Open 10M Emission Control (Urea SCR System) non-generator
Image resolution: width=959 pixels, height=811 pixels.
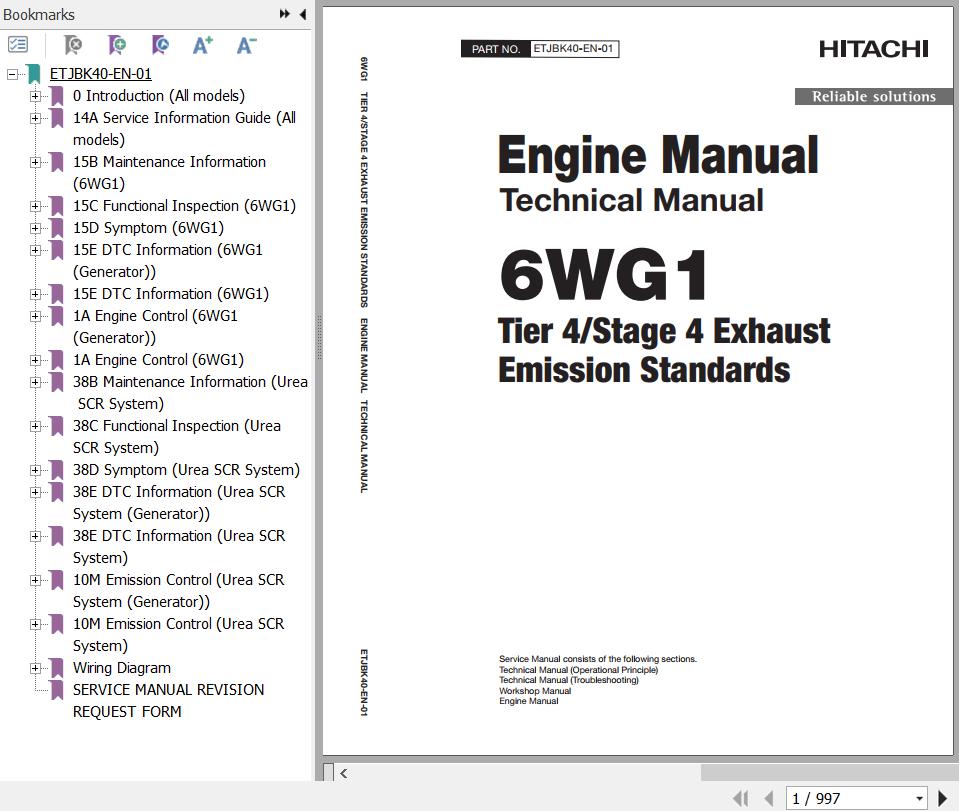point(179,635)
